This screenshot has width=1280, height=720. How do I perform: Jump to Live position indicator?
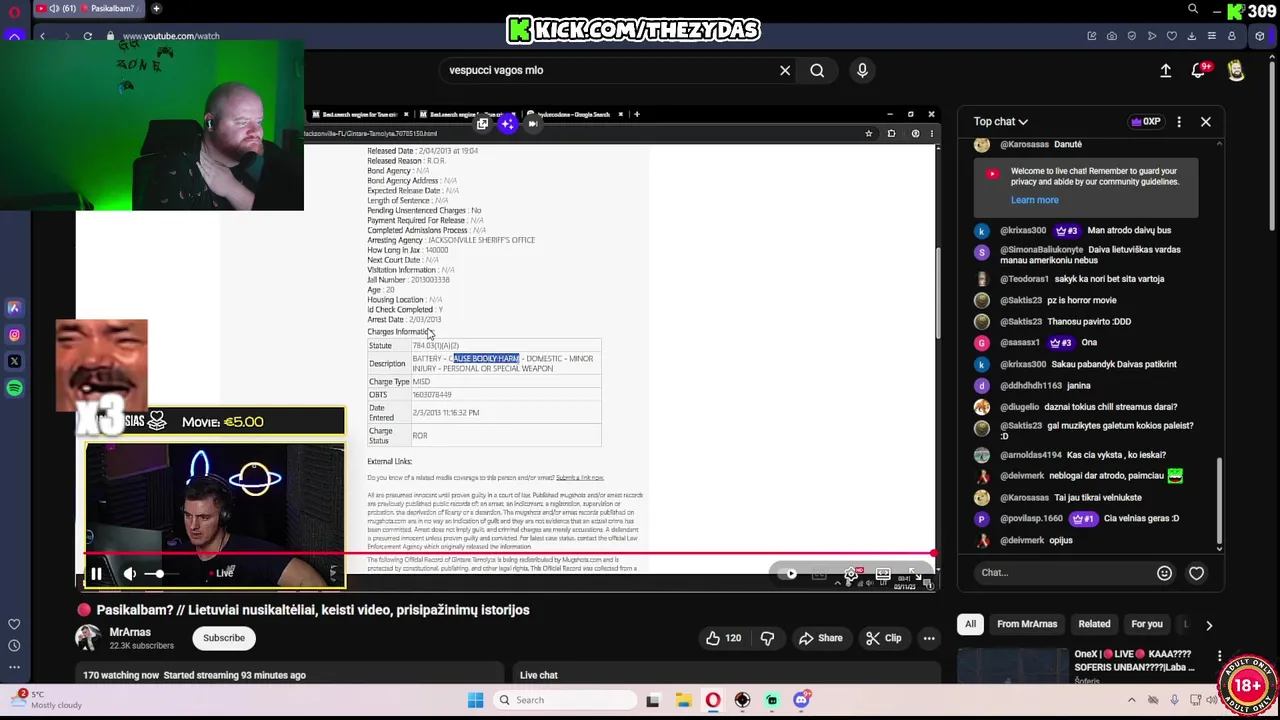224,573
